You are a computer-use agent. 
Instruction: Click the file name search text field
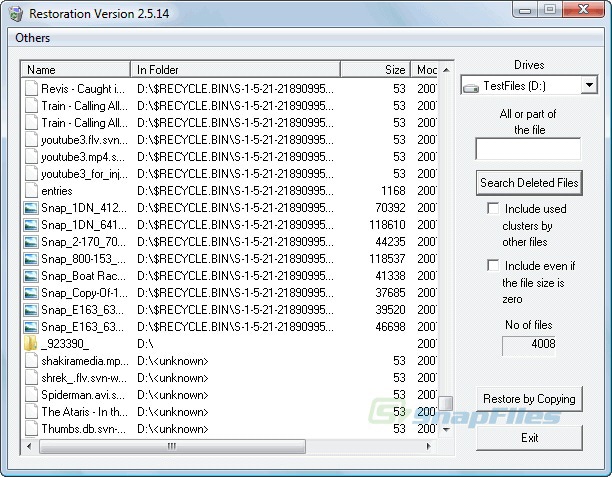(528, 148)
